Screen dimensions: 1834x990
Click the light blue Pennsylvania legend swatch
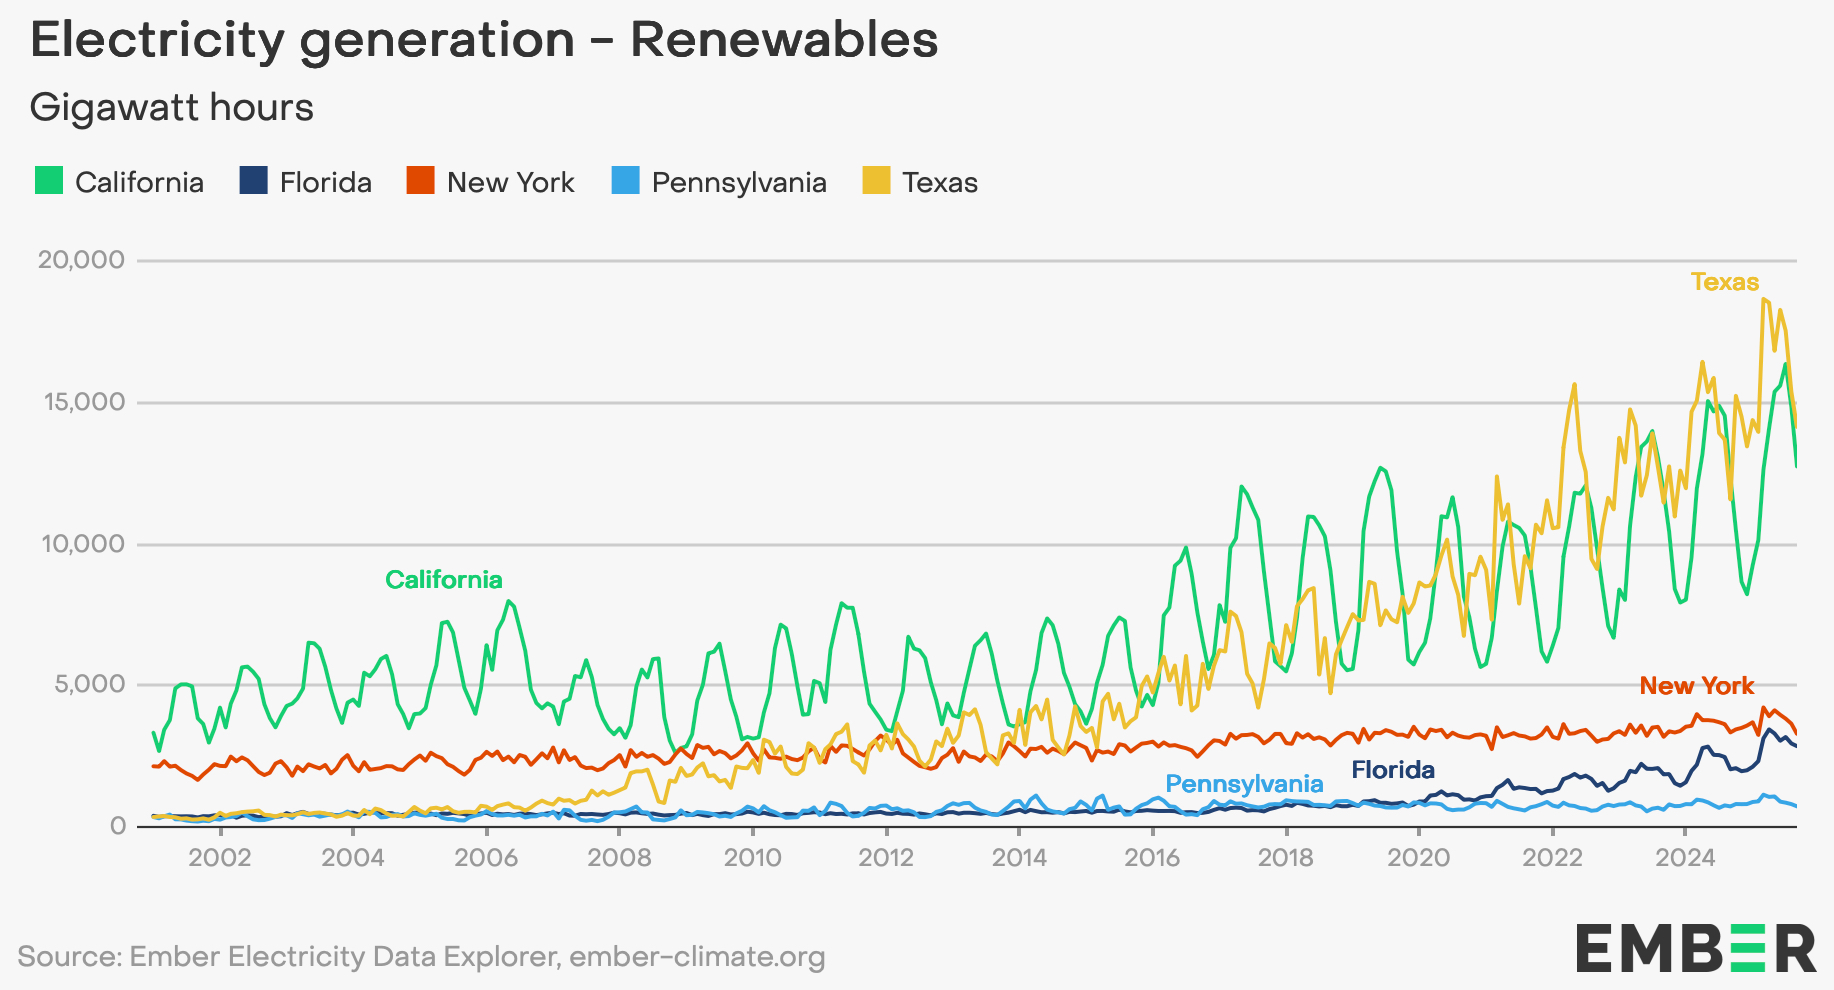click(x=626, y=181)
